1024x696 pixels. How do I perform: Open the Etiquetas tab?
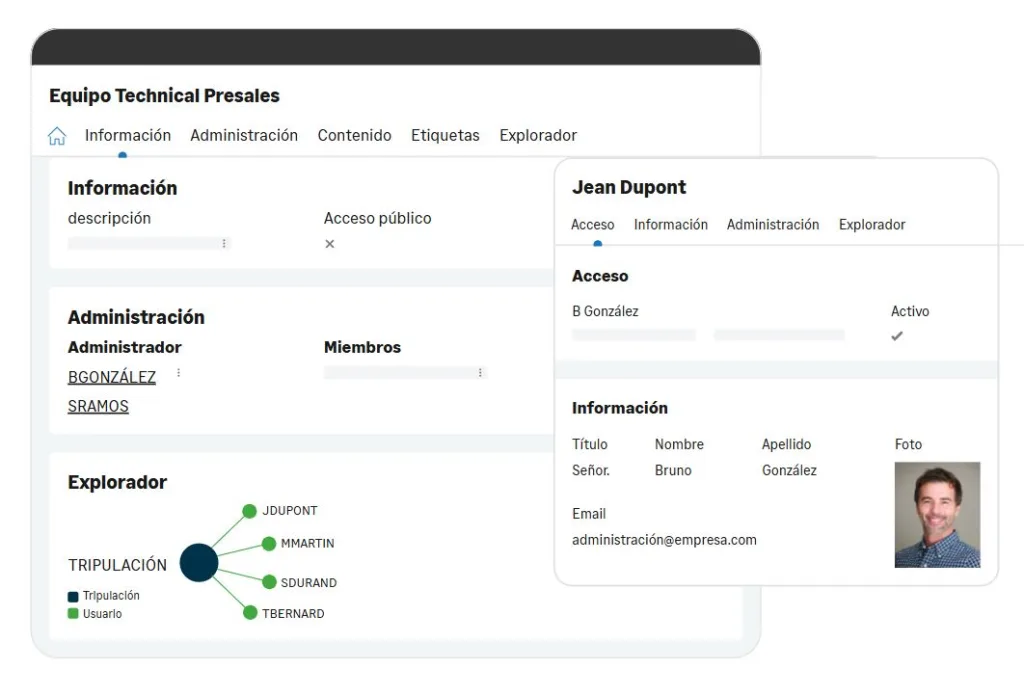[445, 135]
